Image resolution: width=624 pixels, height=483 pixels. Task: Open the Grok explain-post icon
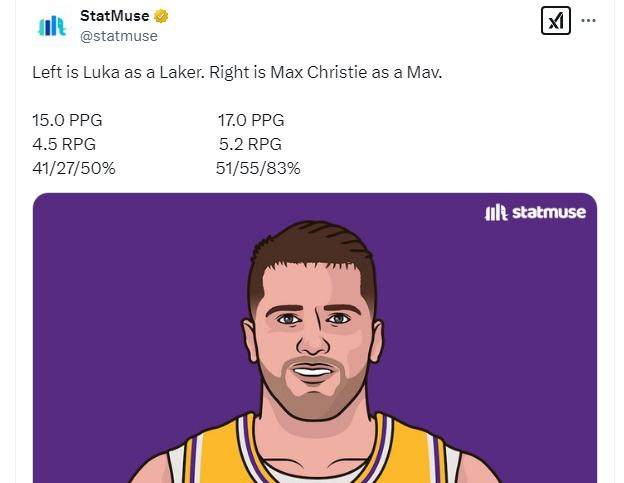click(555, 20)
